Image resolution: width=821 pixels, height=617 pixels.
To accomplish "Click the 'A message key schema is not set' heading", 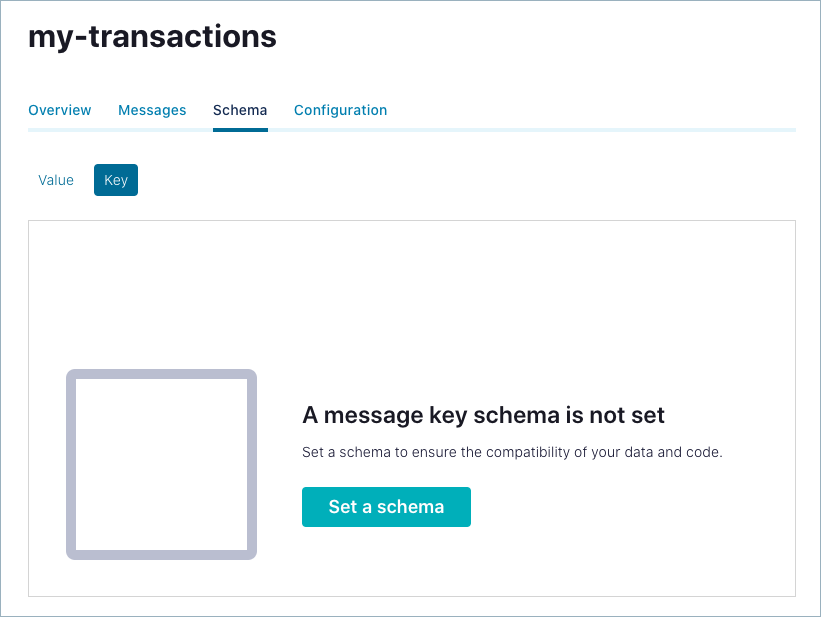I will pos(483,415).
